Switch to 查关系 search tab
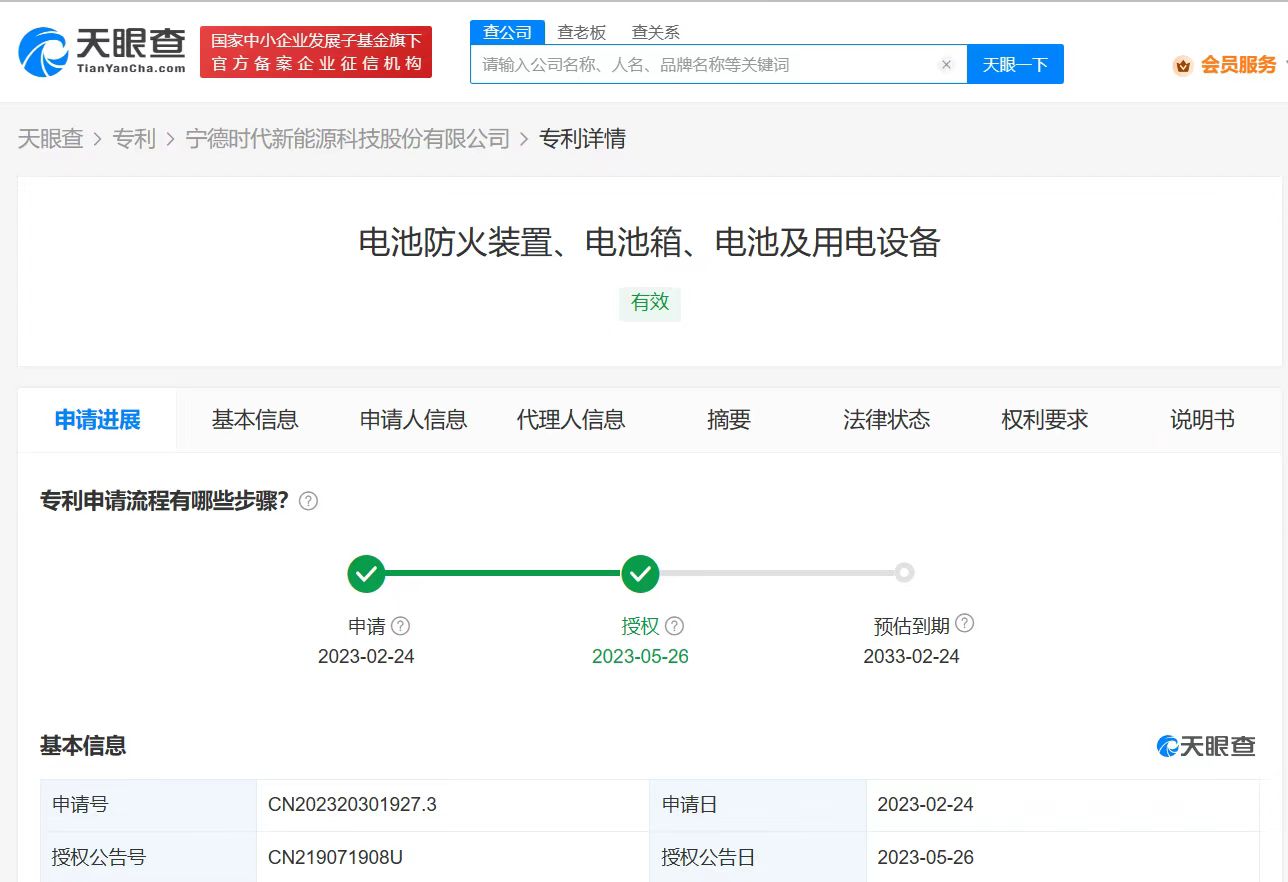Screen dimensions: 1288x882 [x=655, y=32]
